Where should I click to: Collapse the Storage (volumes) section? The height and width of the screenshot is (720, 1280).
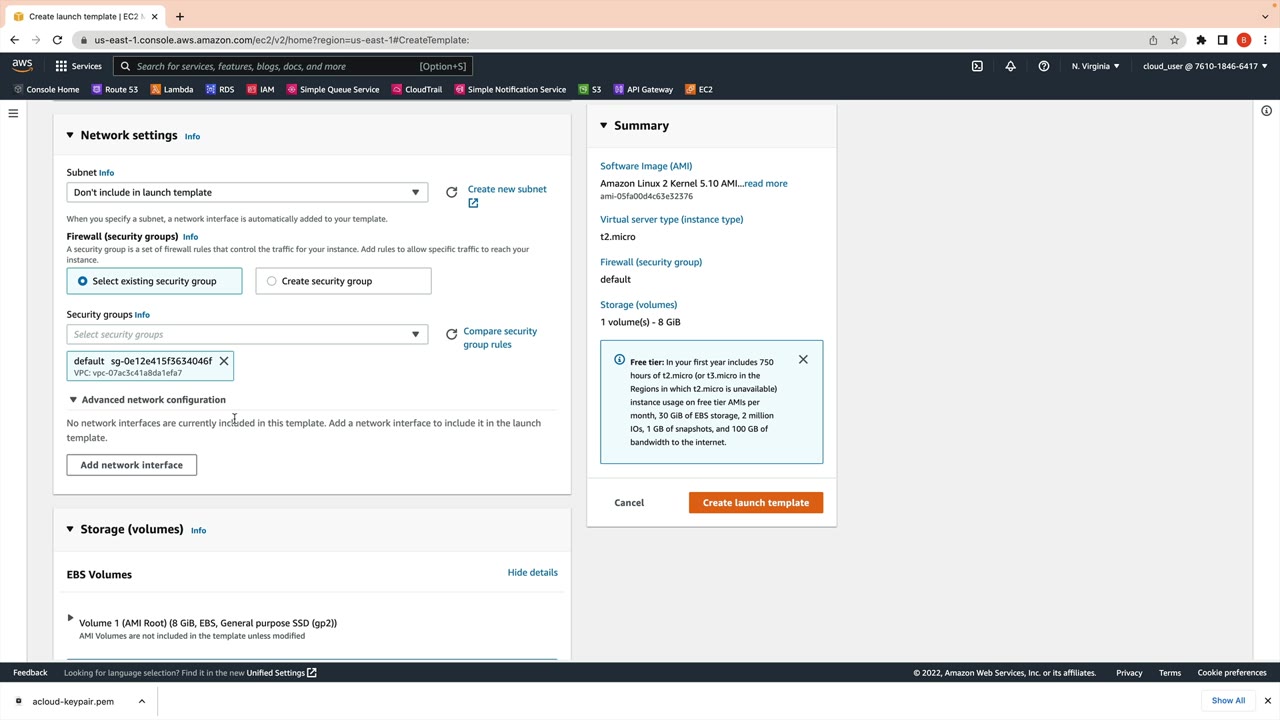[70, 529]
